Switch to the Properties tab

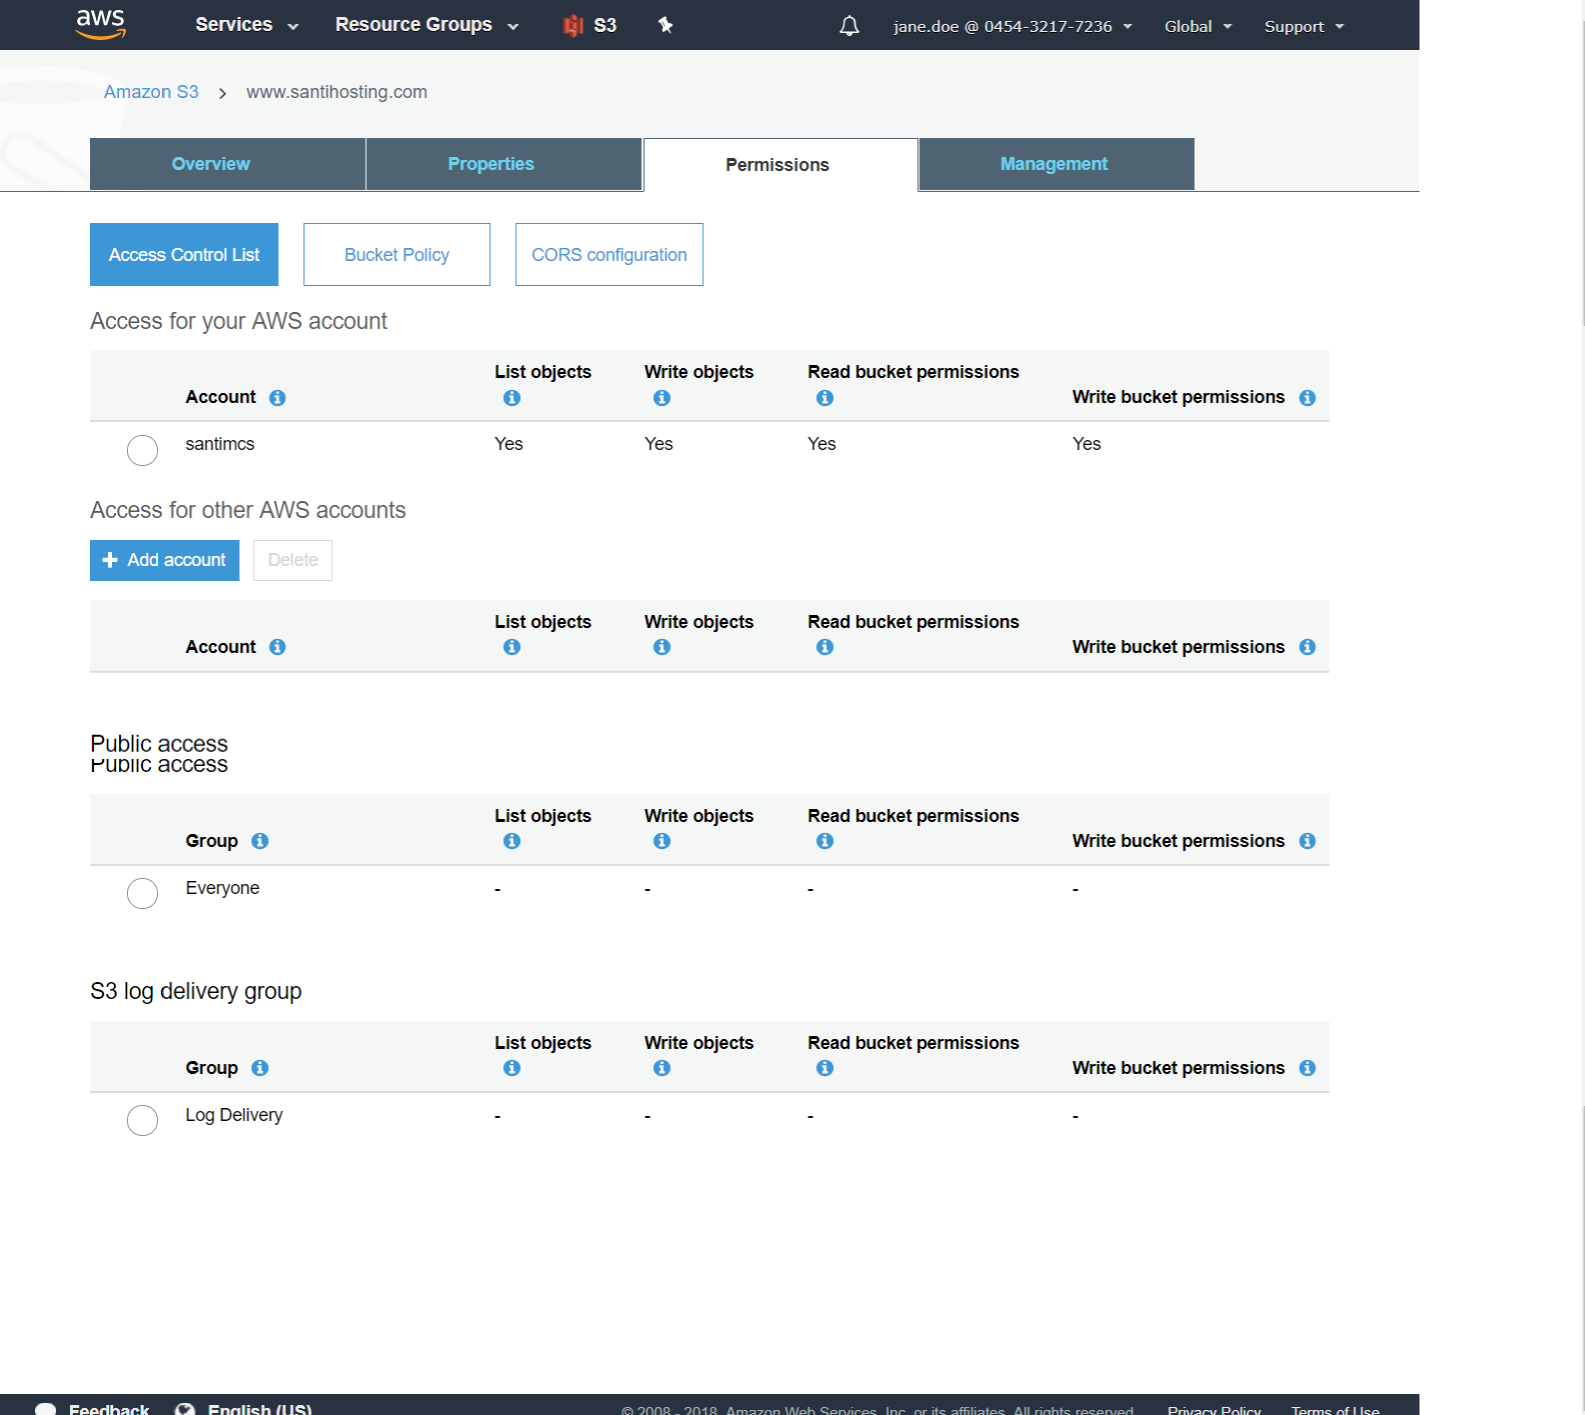tap(504, 164)
